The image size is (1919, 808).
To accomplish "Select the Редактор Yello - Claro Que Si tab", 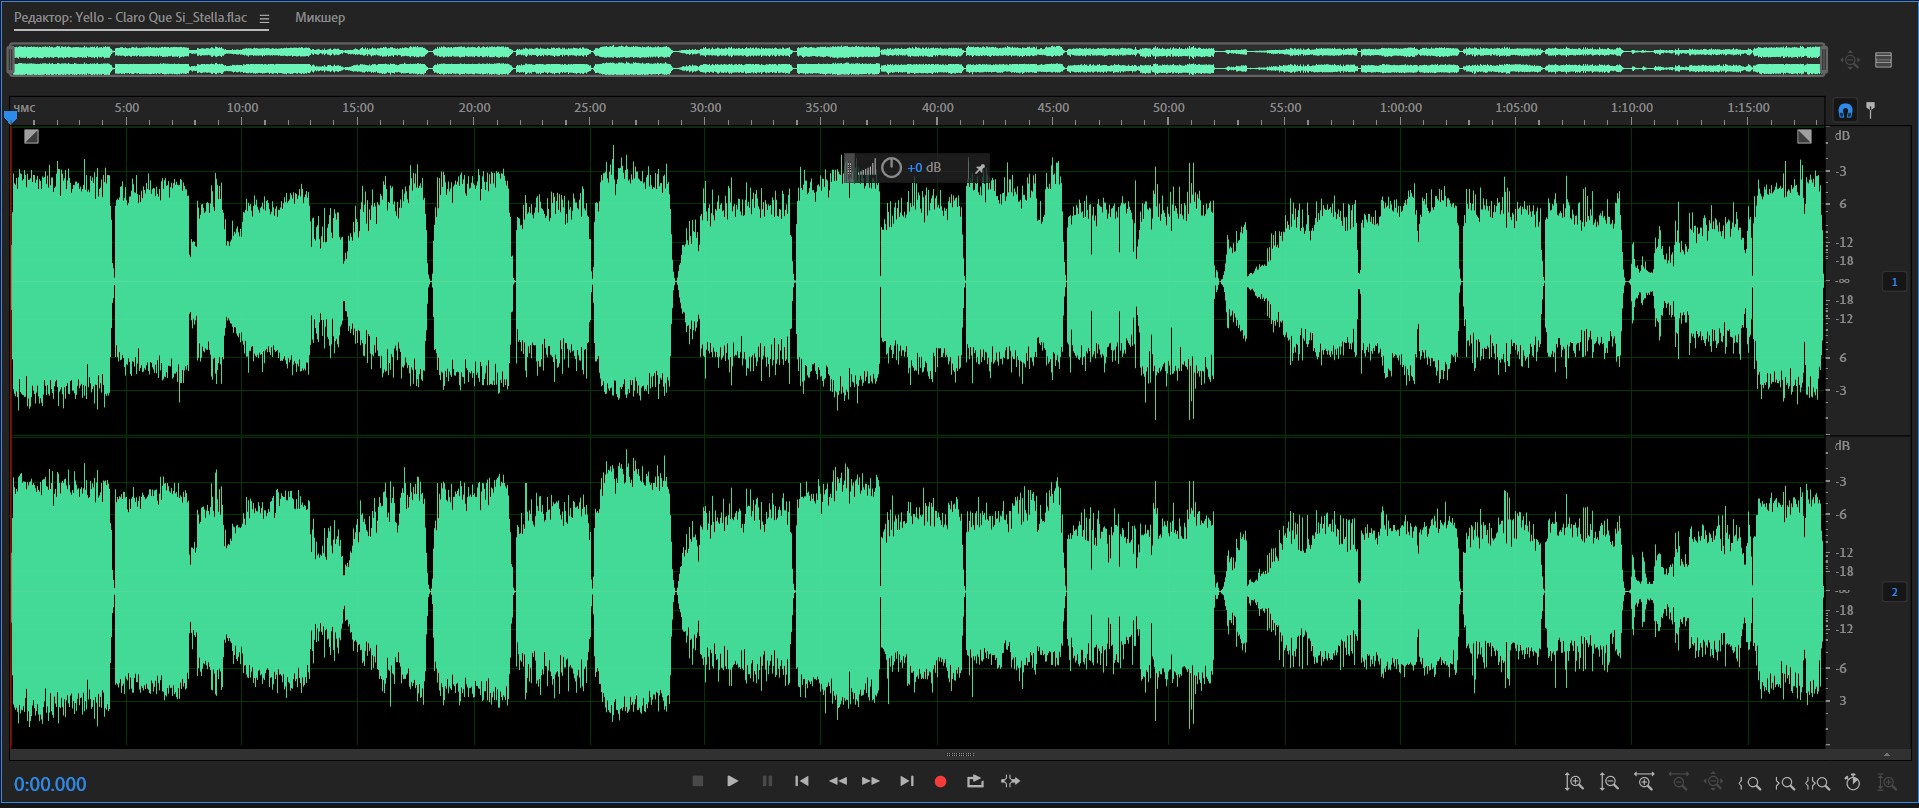I will 130,18.
